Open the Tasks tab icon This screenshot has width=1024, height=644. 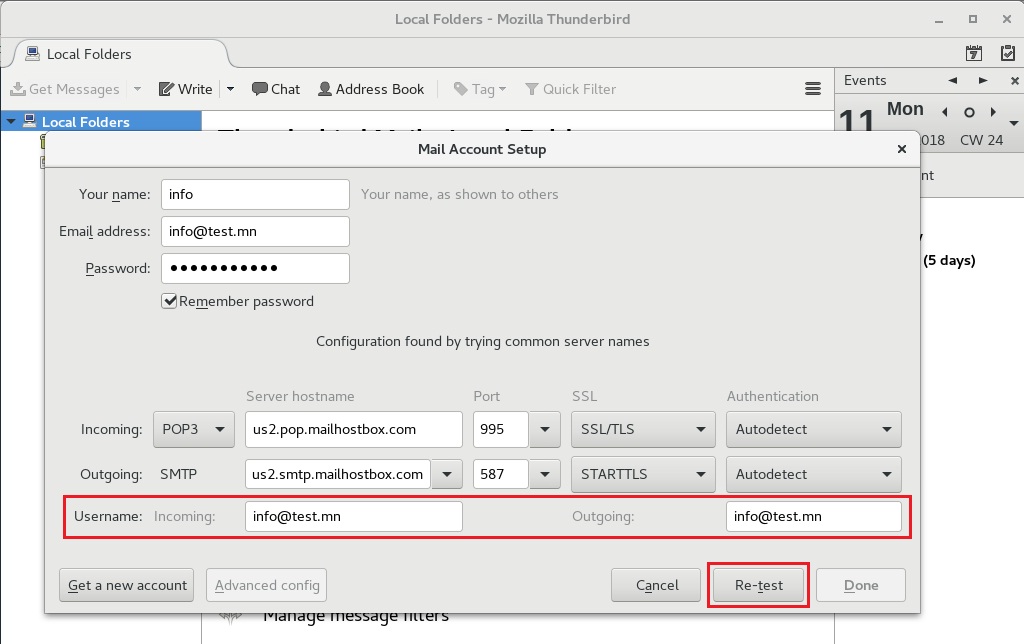pyautogui.click(x=1007, y=54)
